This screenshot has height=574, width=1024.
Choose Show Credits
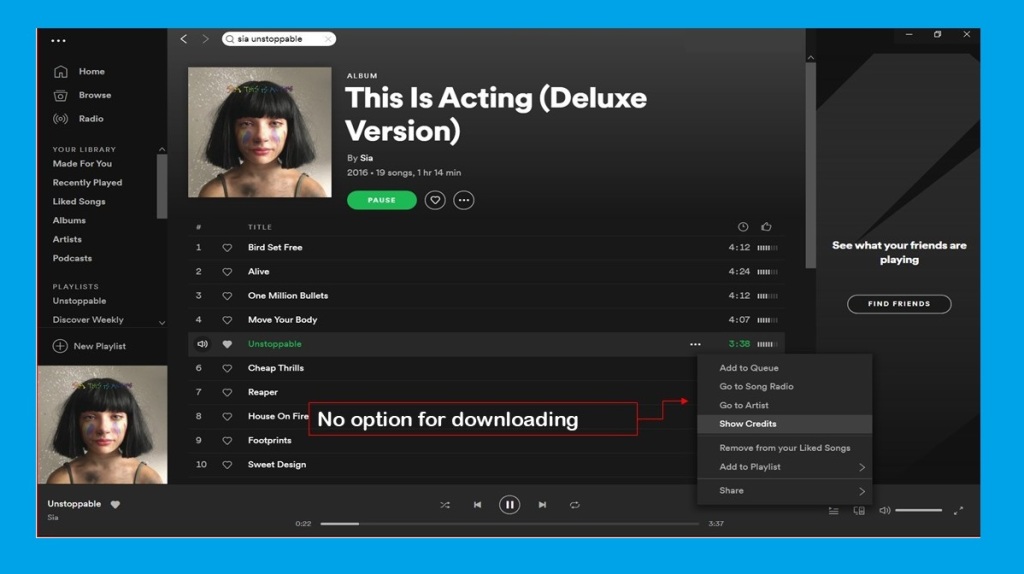click(x=784, y=424)
